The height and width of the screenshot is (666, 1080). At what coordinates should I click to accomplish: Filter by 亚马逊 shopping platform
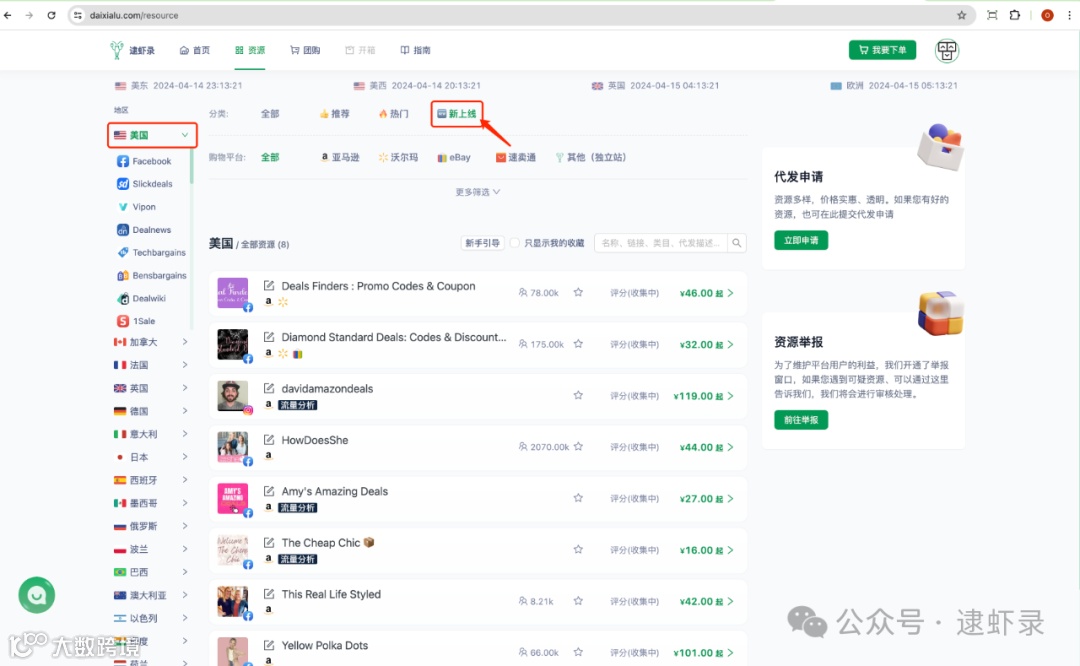pyautogui.click(x=340, y=158)
